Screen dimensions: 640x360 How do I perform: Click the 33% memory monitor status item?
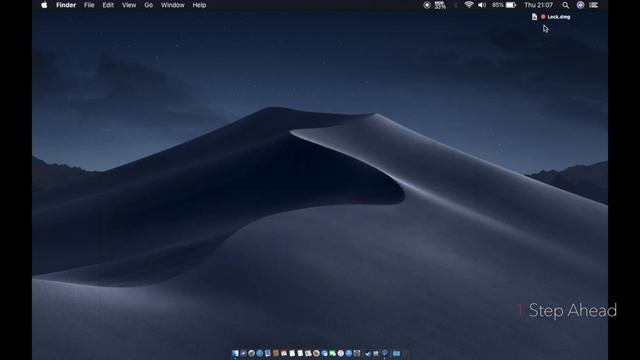click(440, 5)
